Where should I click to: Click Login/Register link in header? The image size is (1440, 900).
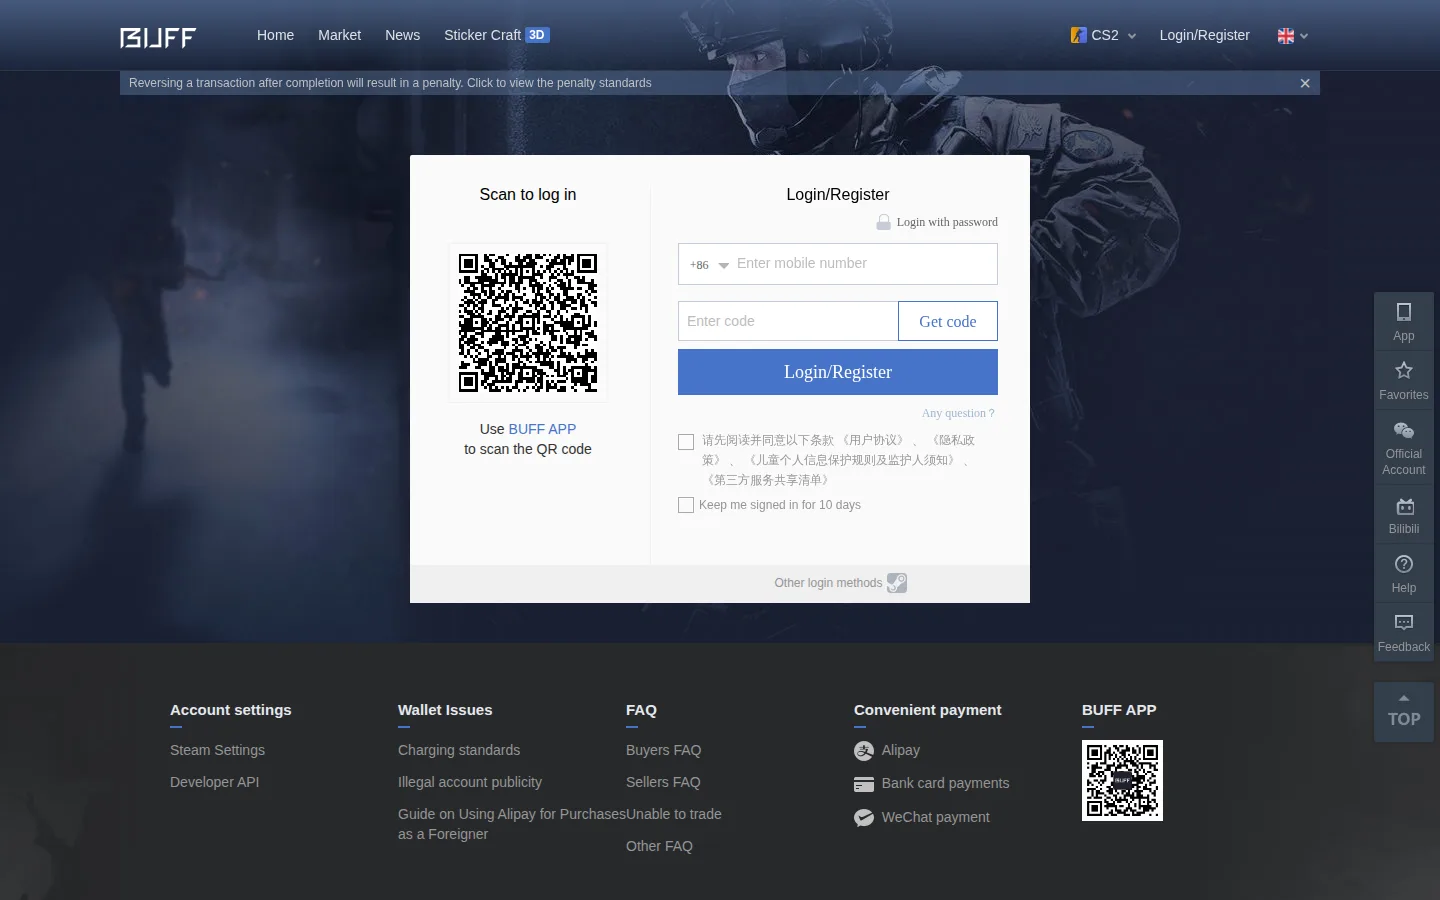(1204, 35)
